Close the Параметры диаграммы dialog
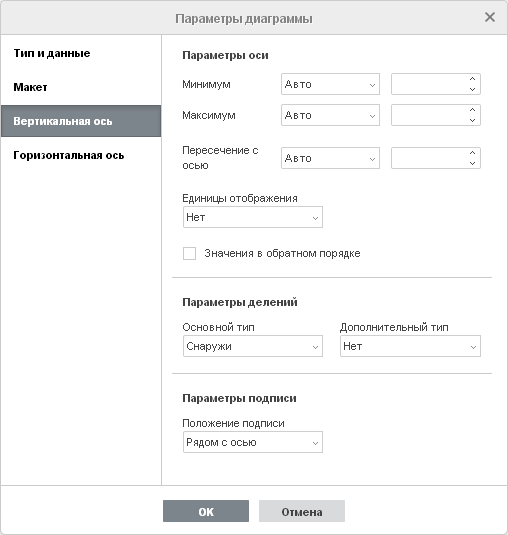The image size is (508, 535). click(x=490, y=17)
